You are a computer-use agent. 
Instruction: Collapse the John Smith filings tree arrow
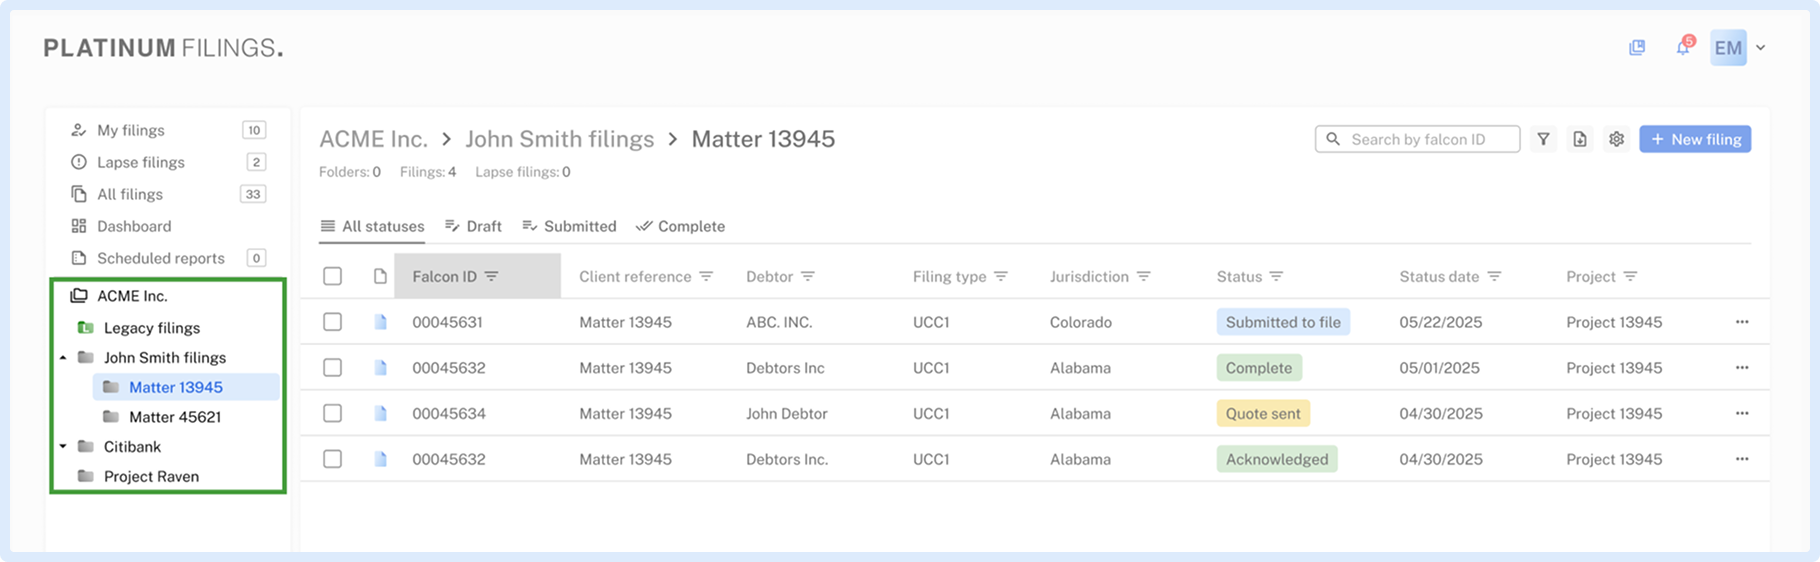click(63, 357)
